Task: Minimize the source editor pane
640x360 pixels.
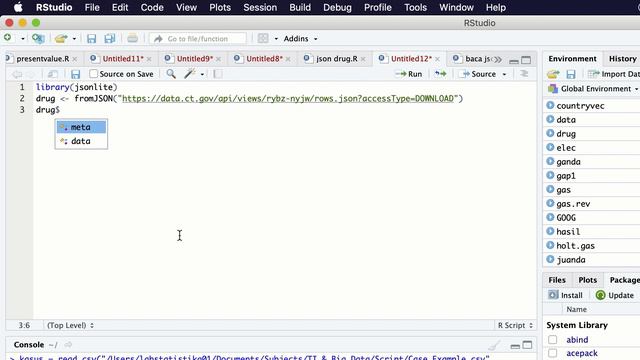Action: (514, 60)
